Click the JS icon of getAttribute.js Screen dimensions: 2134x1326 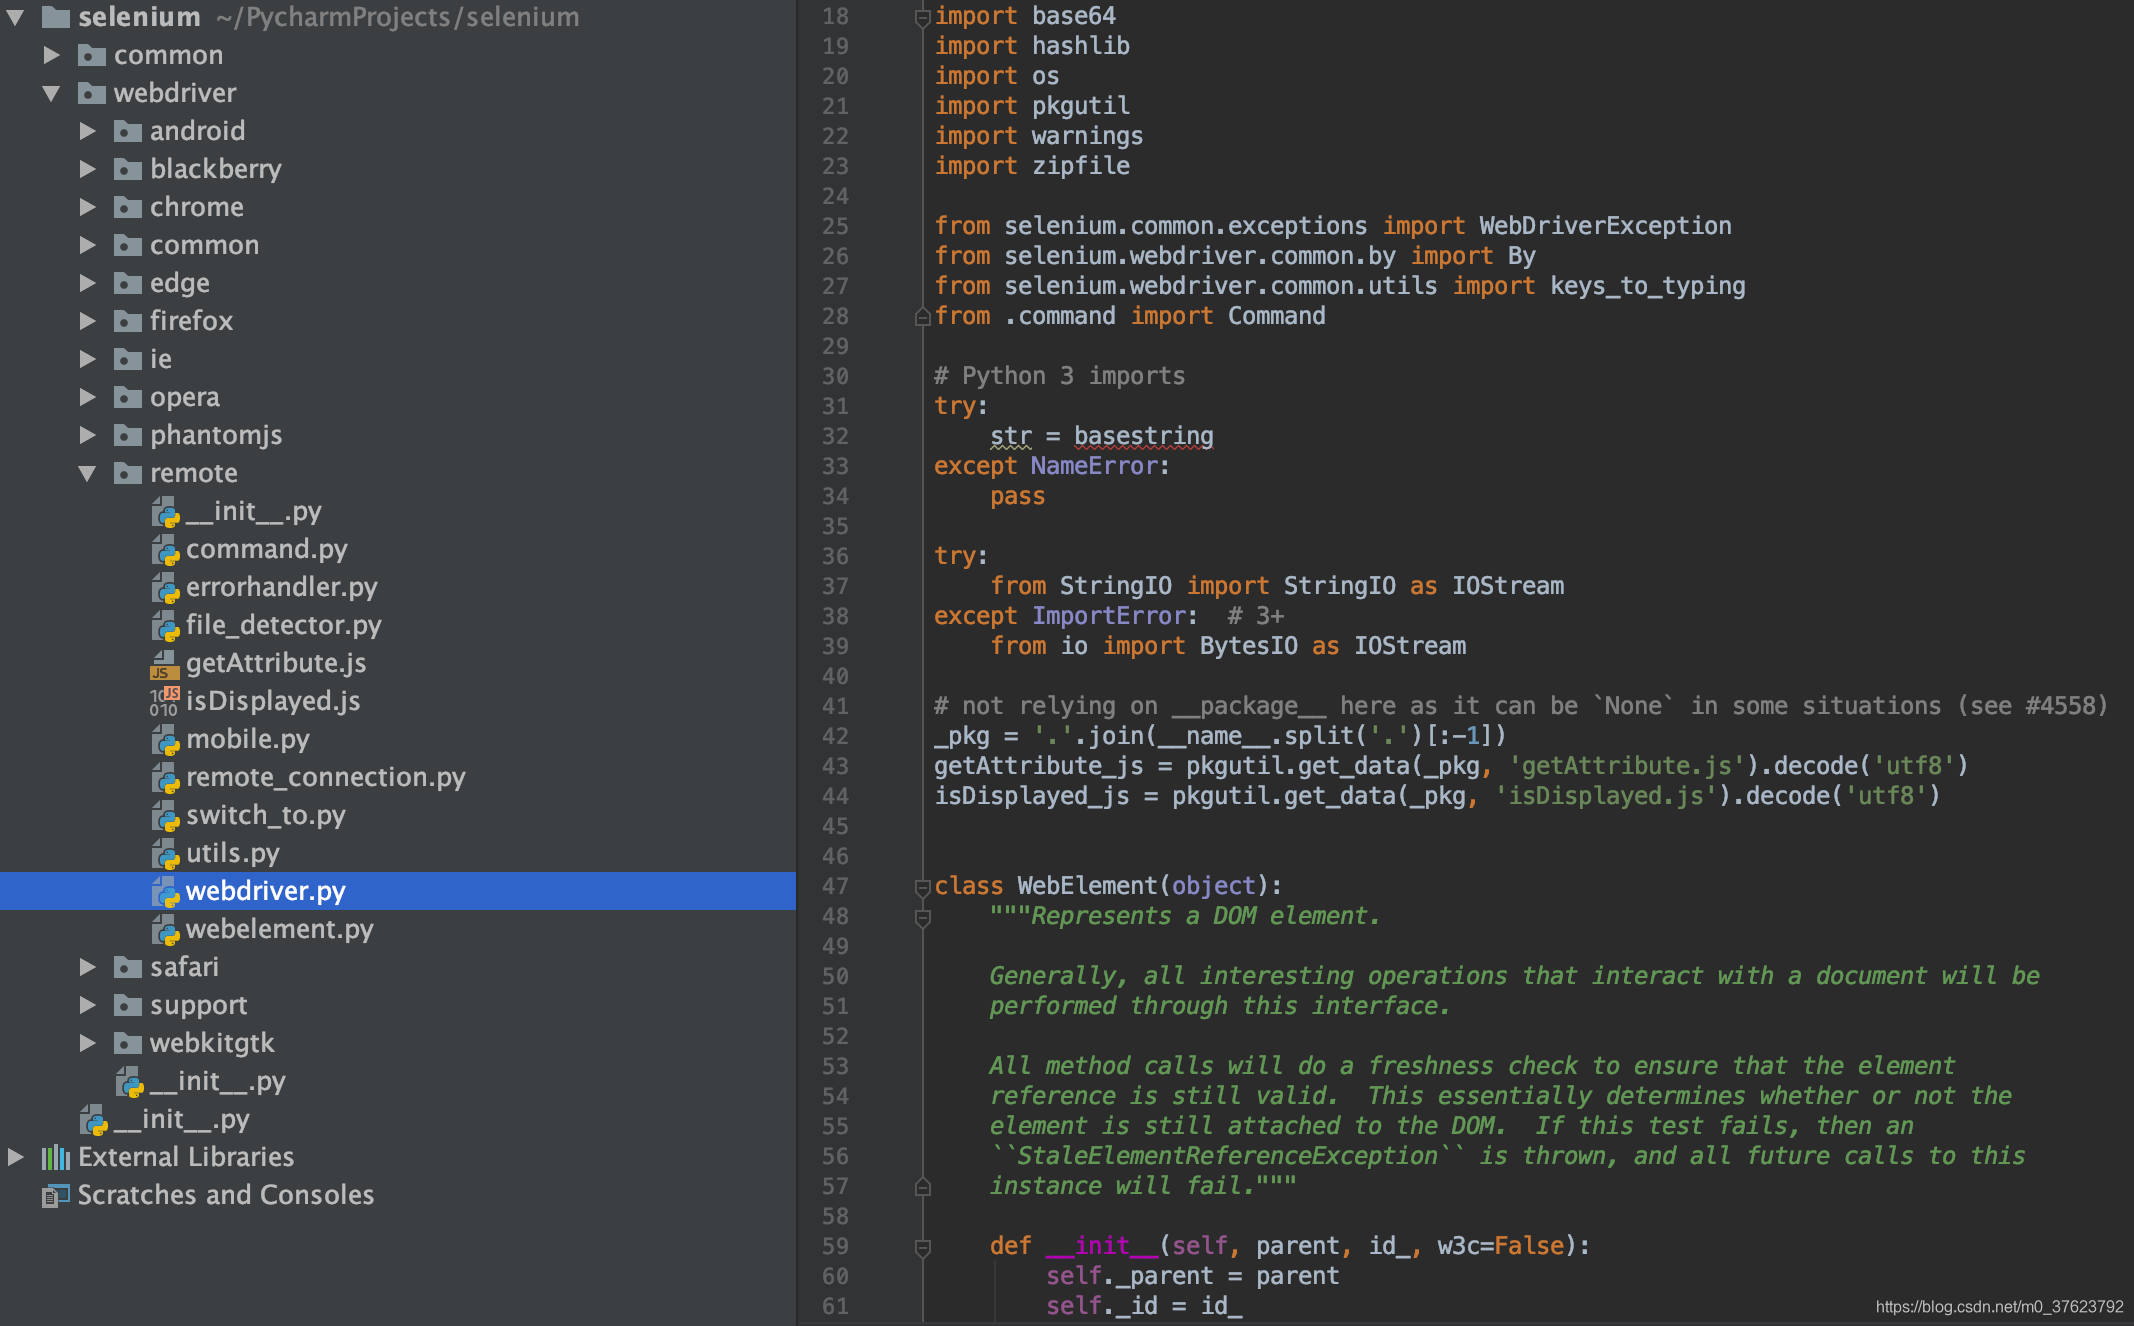tap(165, 664)
